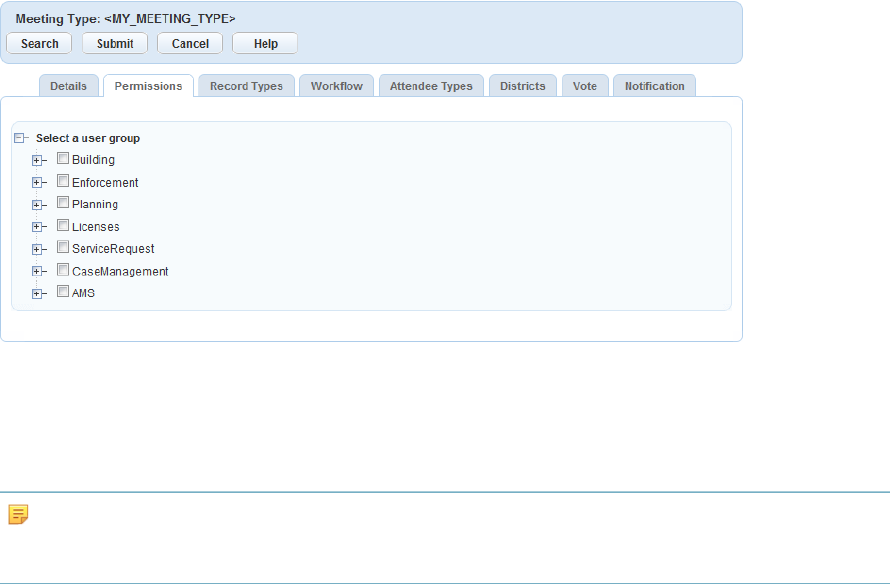The image size is (890, 584).
Task: Expand the Building tree node
Action: (x=37, y=161)
